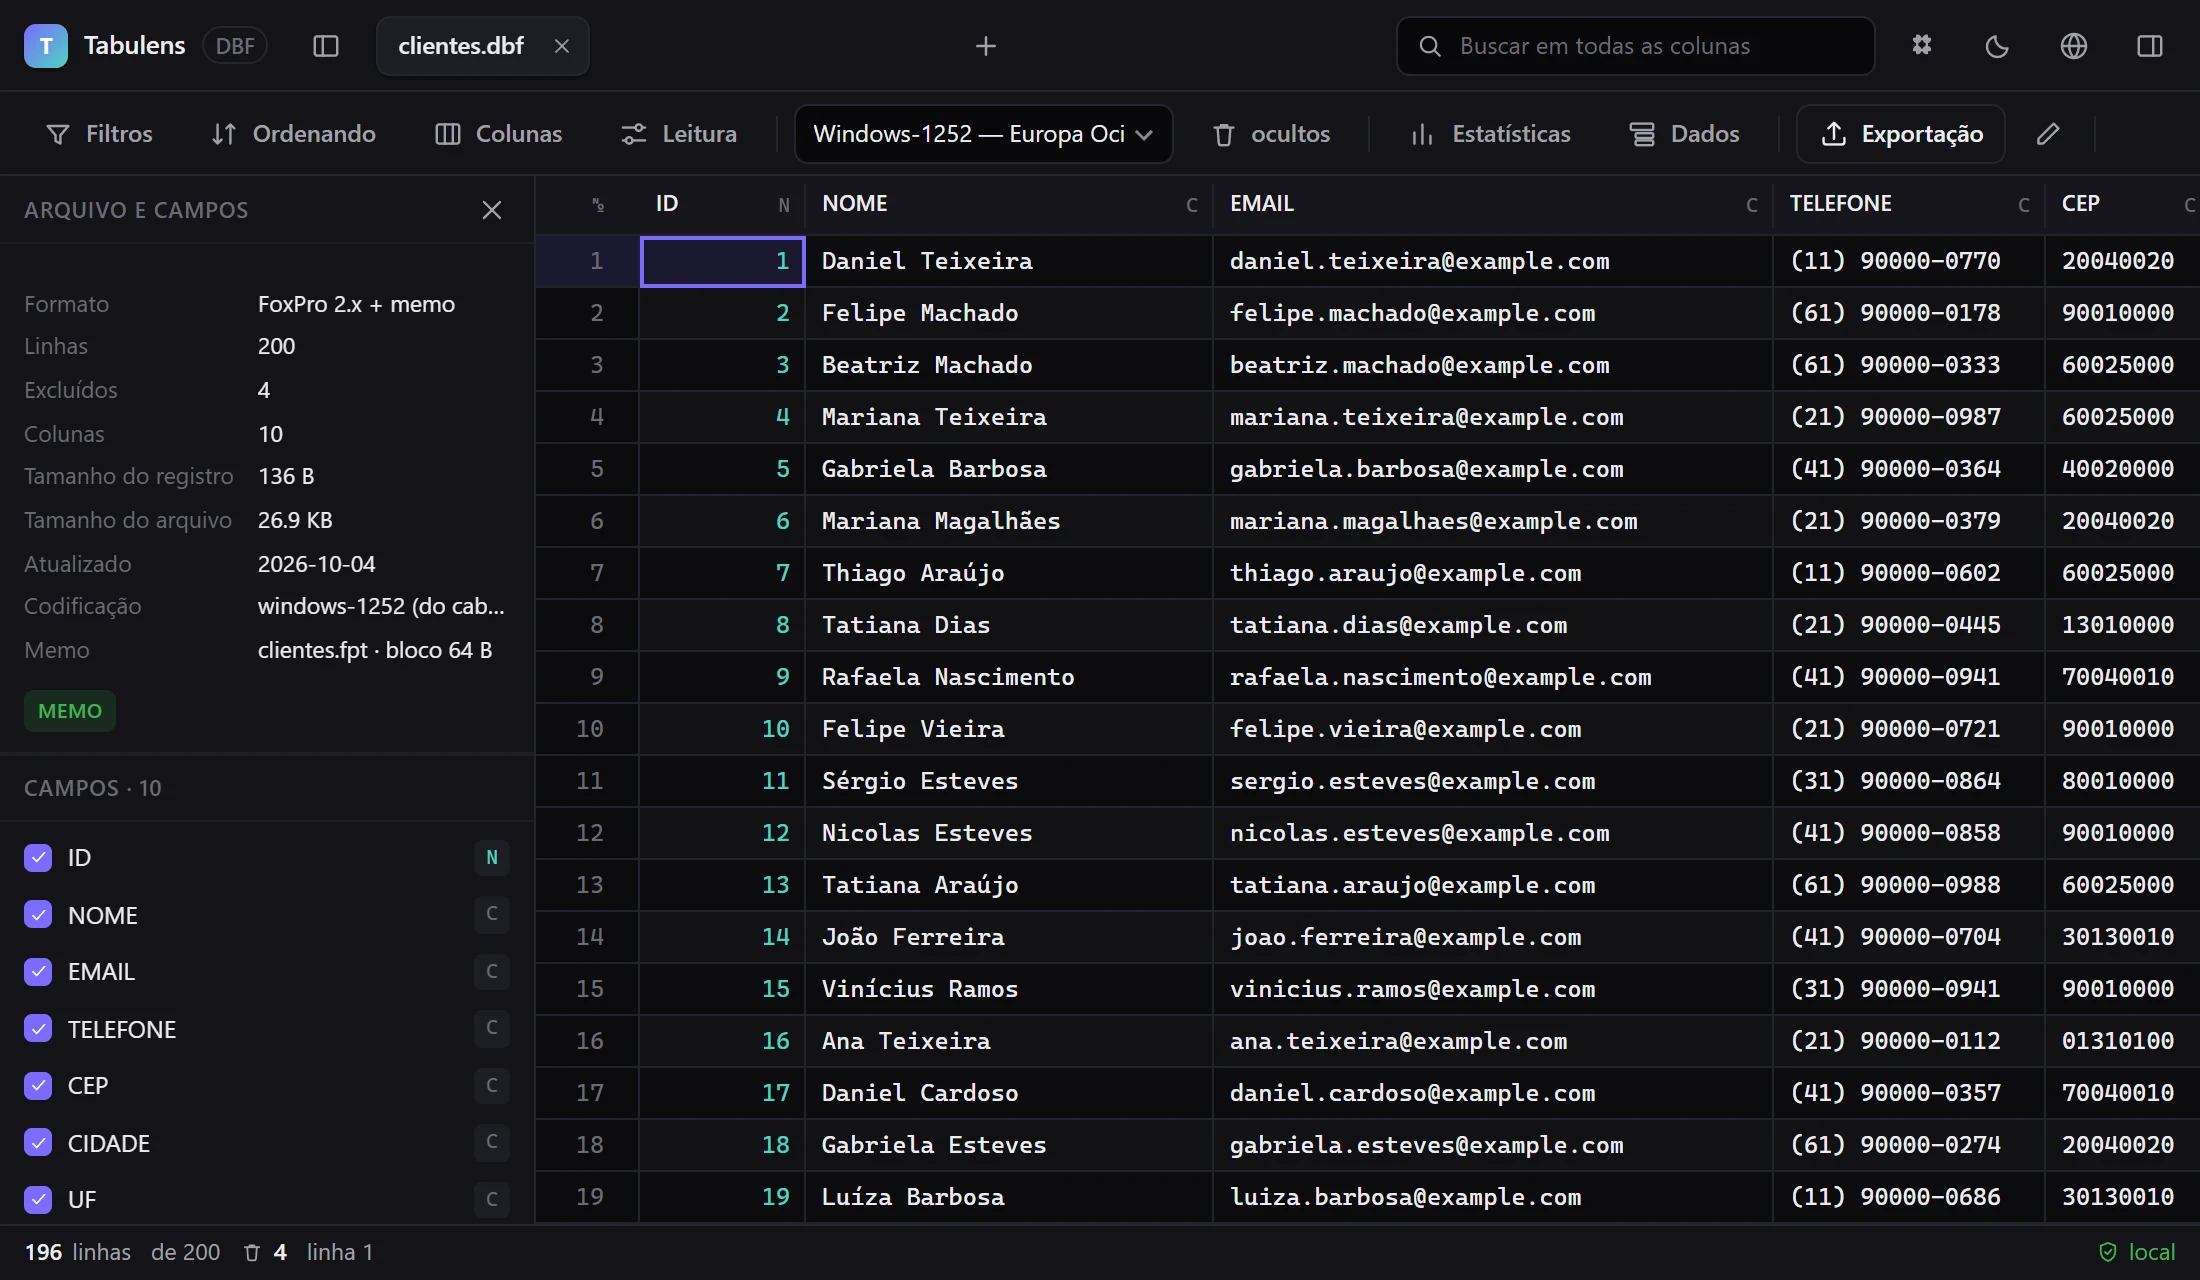2200x1280 pixels.
Task: Click the TELEFONE column header
Action: tap(1909, 204)
